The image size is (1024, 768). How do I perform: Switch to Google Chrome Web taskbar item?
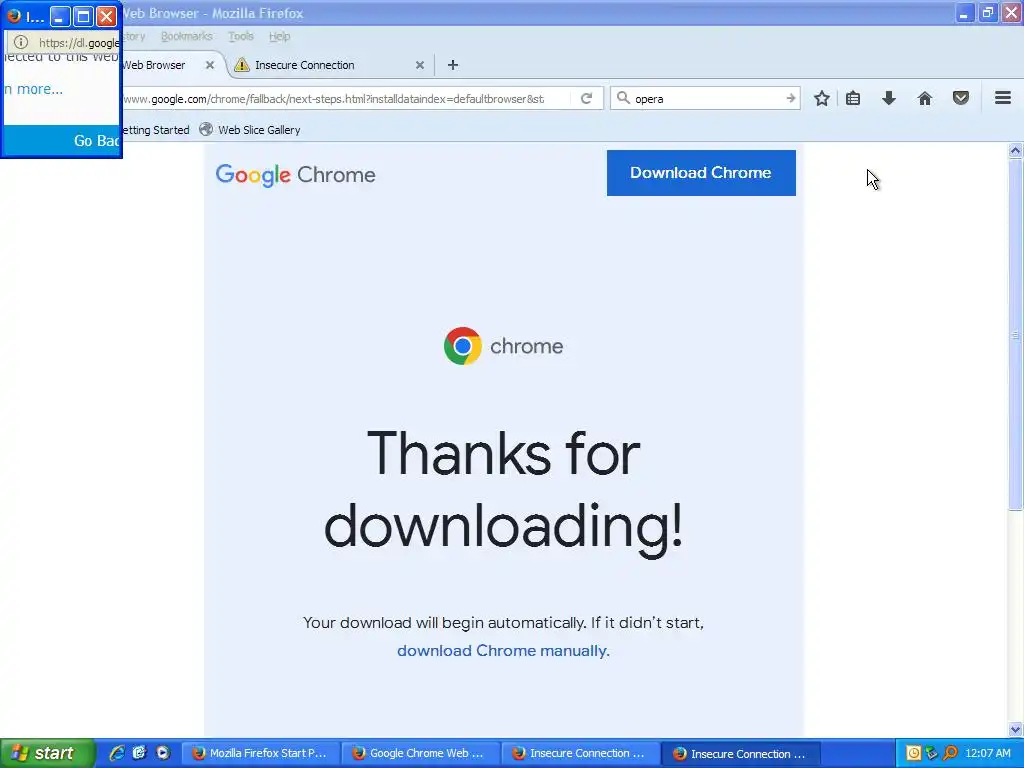pyautogui.click(x=420, y=753)
